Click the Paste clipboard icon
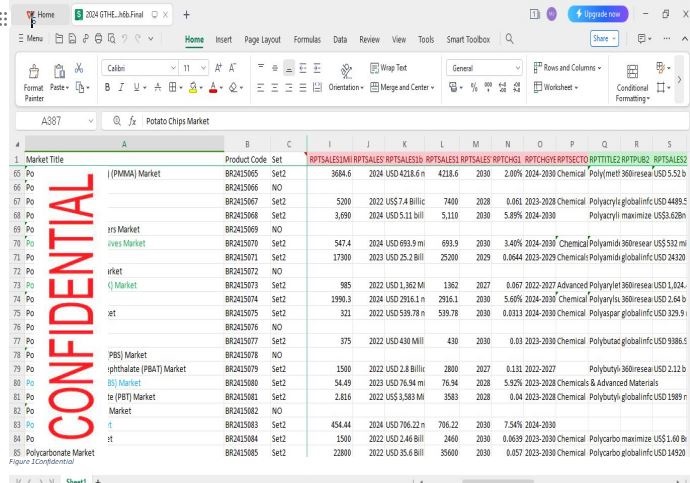The image size is (690, 483). click(x=59, y=71)
